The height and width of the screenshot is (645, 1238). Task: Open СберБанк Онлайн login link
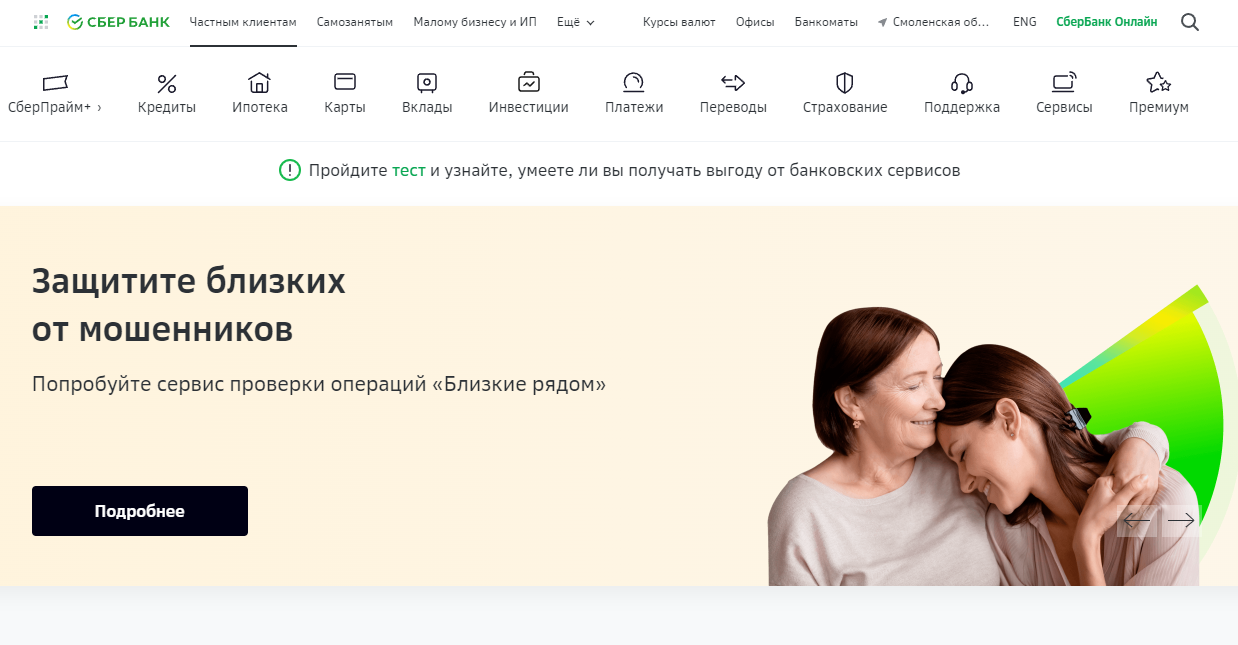[1107, 22]
